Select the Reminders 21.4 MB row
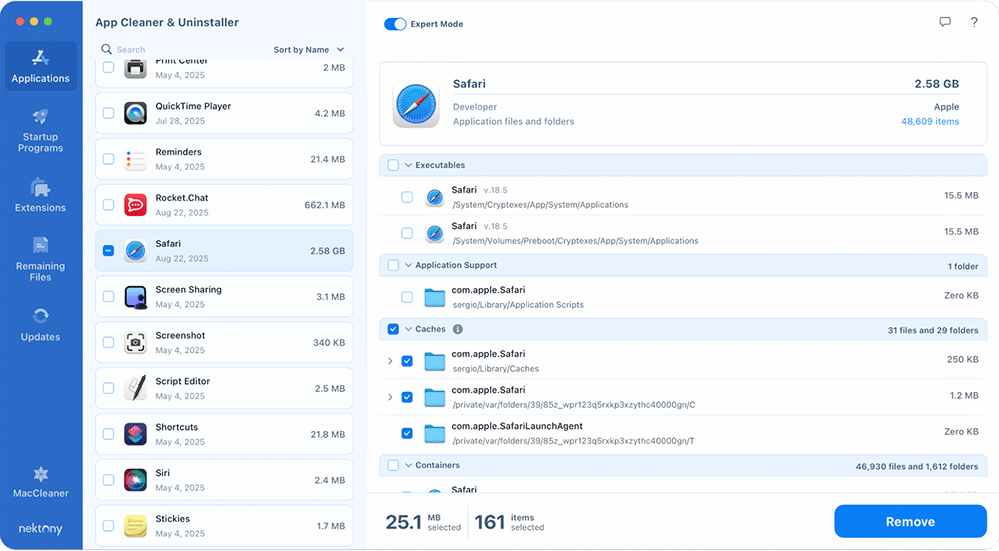Screen dimensions: 999x551 [224, 159]
